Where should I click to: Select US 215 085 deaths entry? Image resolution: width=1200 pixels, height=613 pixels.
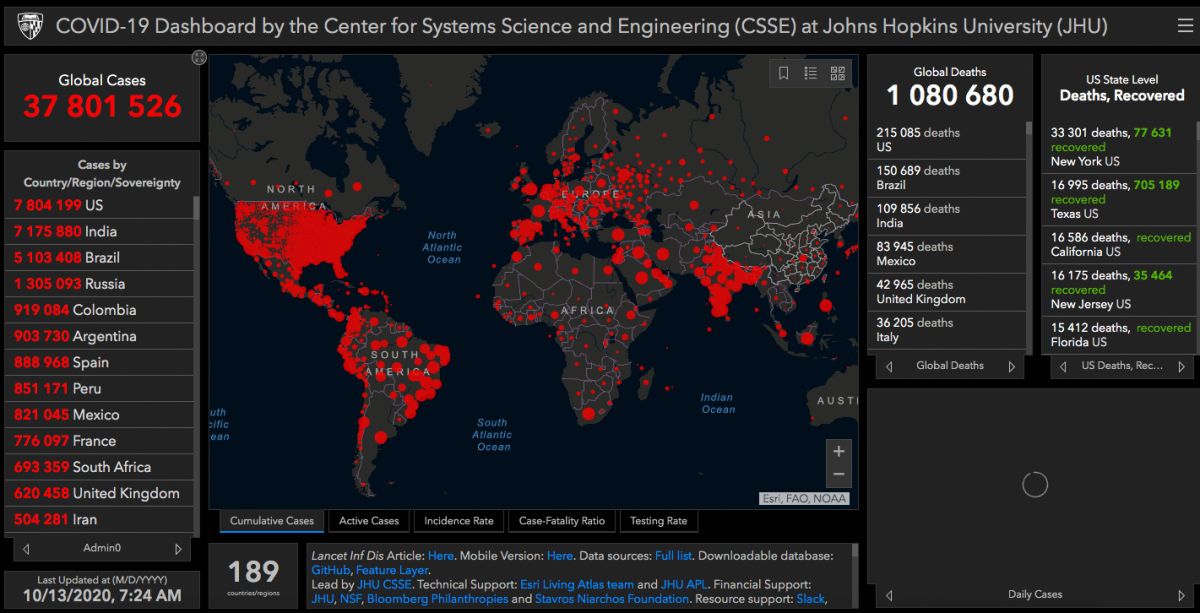(x=947, y=140)
